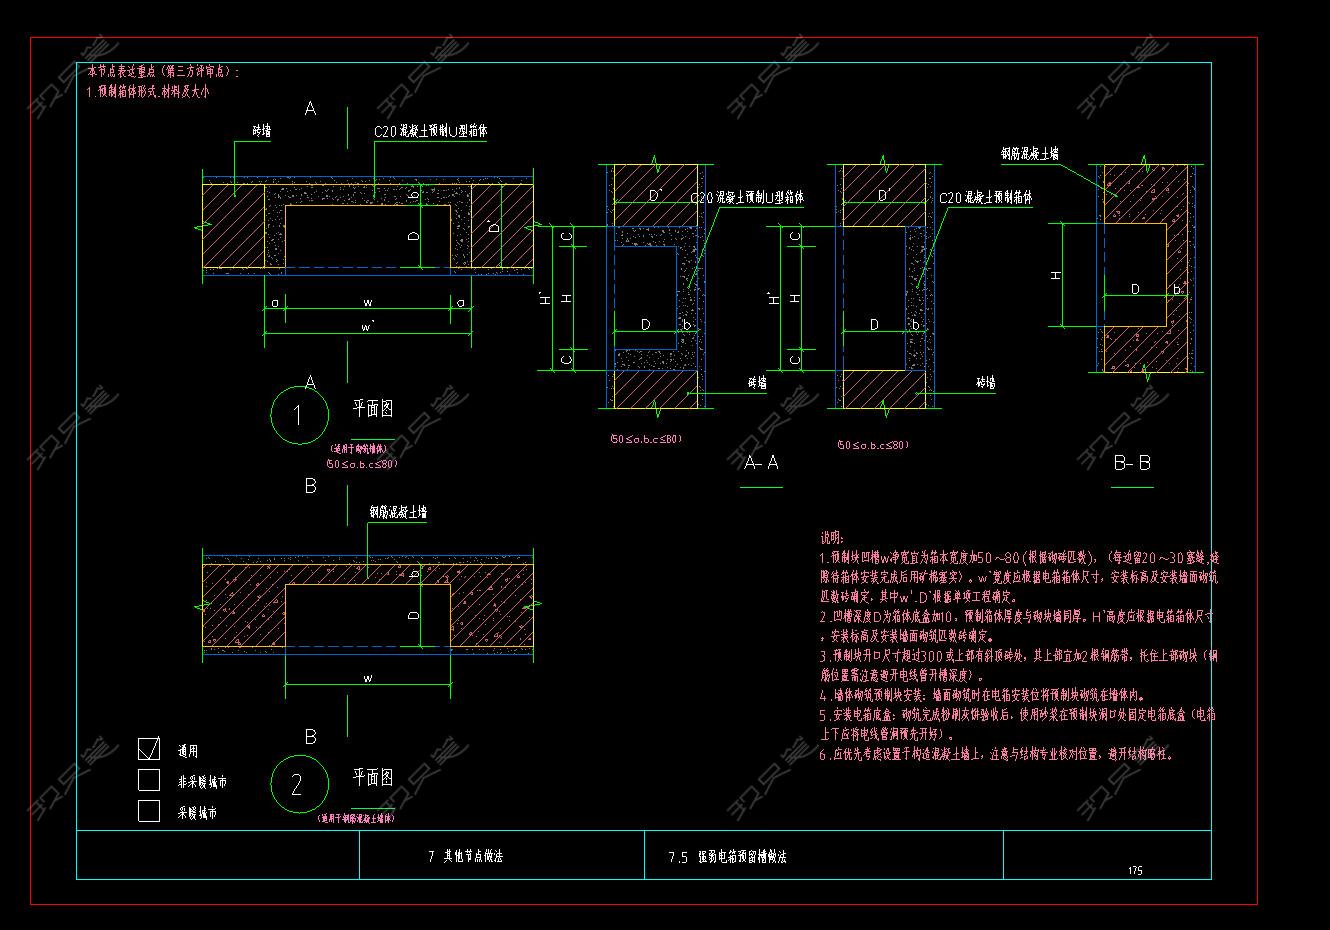Click 钢筋混凝土墙 label above B-B section
This screenshot has height=930, width=1330.
click(x=1030, y=154)
